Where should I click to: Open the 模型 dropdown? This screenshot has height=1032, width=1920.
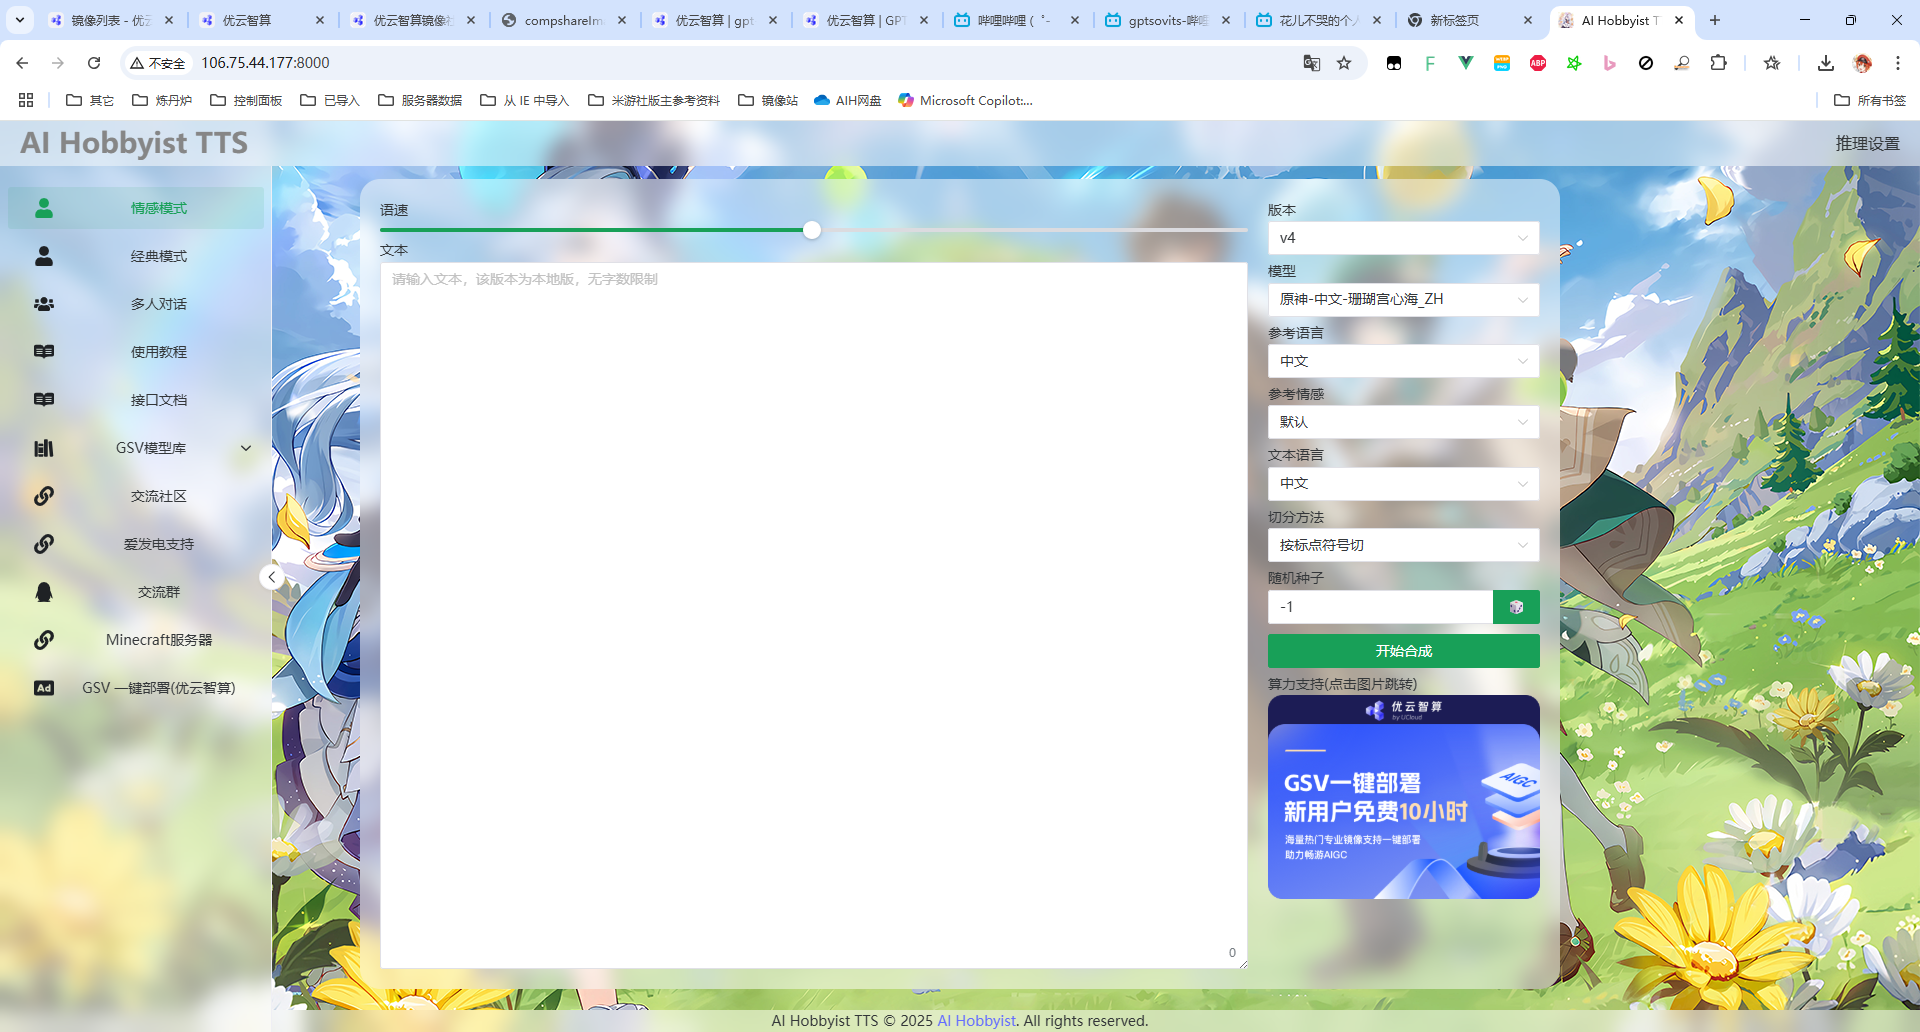pyautogui.click(x=1403, y=299)
